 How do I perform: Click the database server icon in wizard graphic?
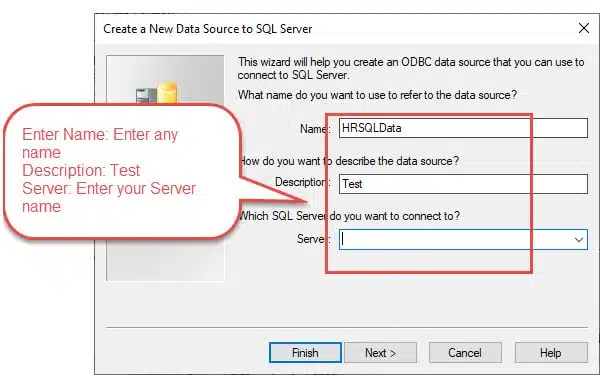coord(157,93)
